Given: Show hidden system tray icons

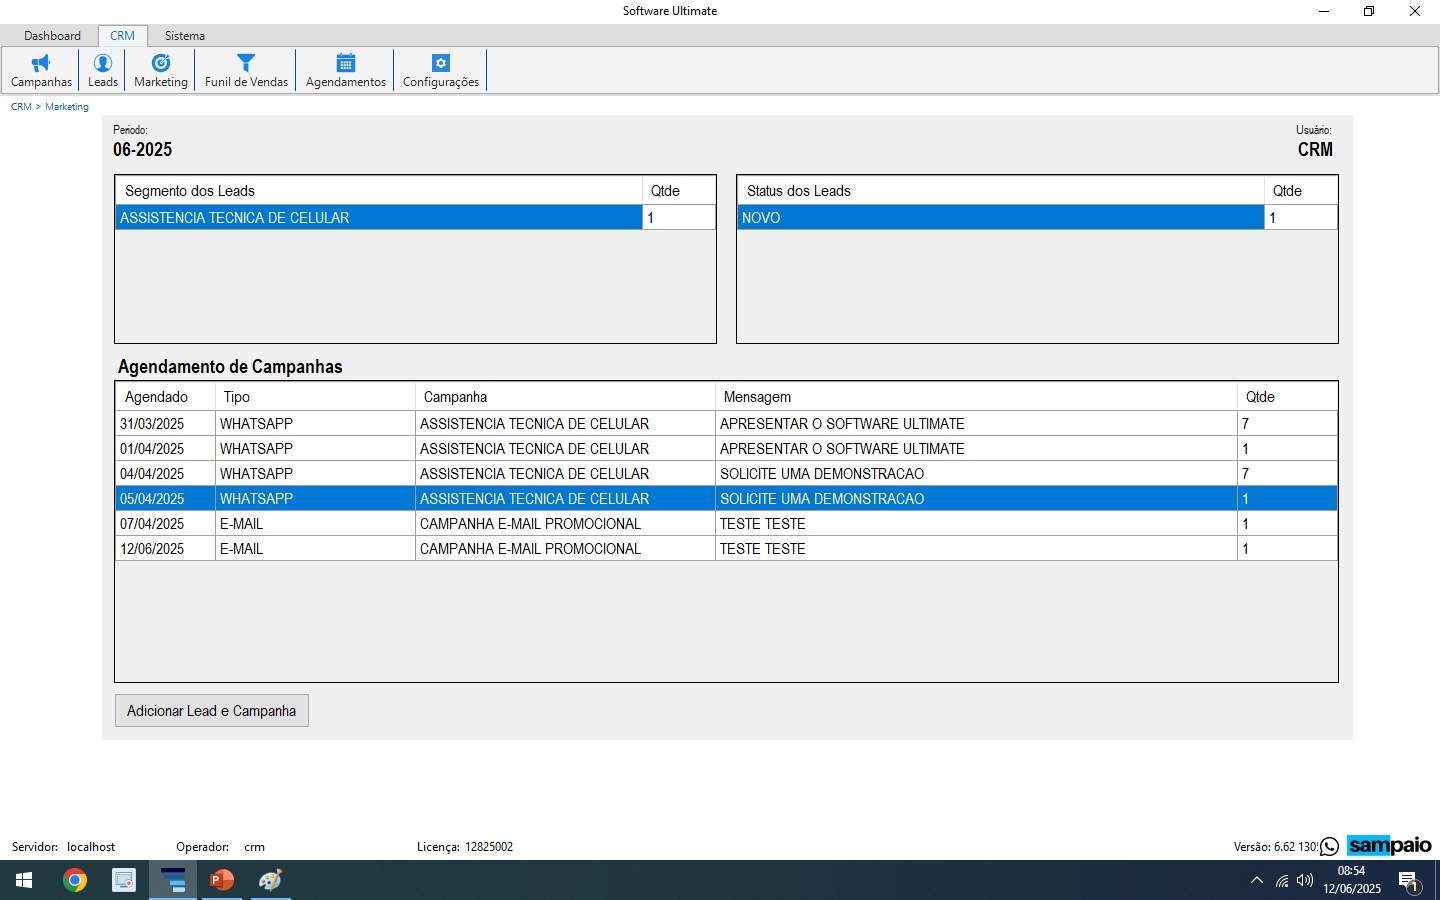Looking at the screenshot, I should click(x=1257, y=881).
